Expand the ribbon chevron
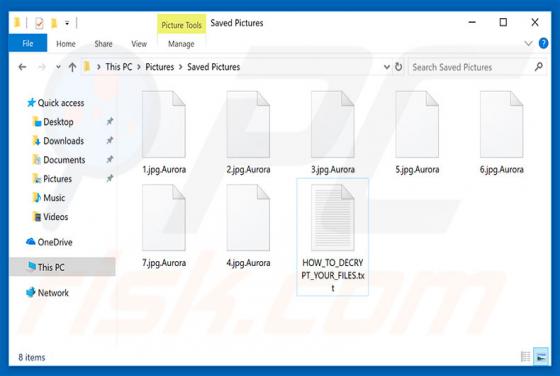Image resolution: width=560 pixels, height=376 pixels. (528, 44)
